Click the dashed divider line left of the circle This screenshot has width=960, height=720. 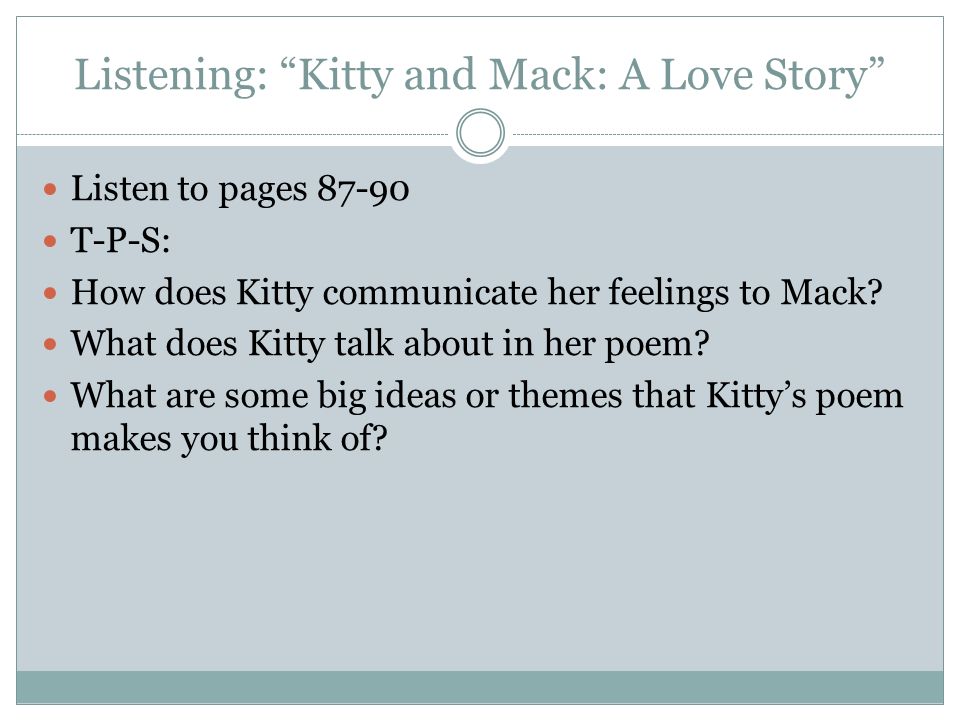click(233, 134)
